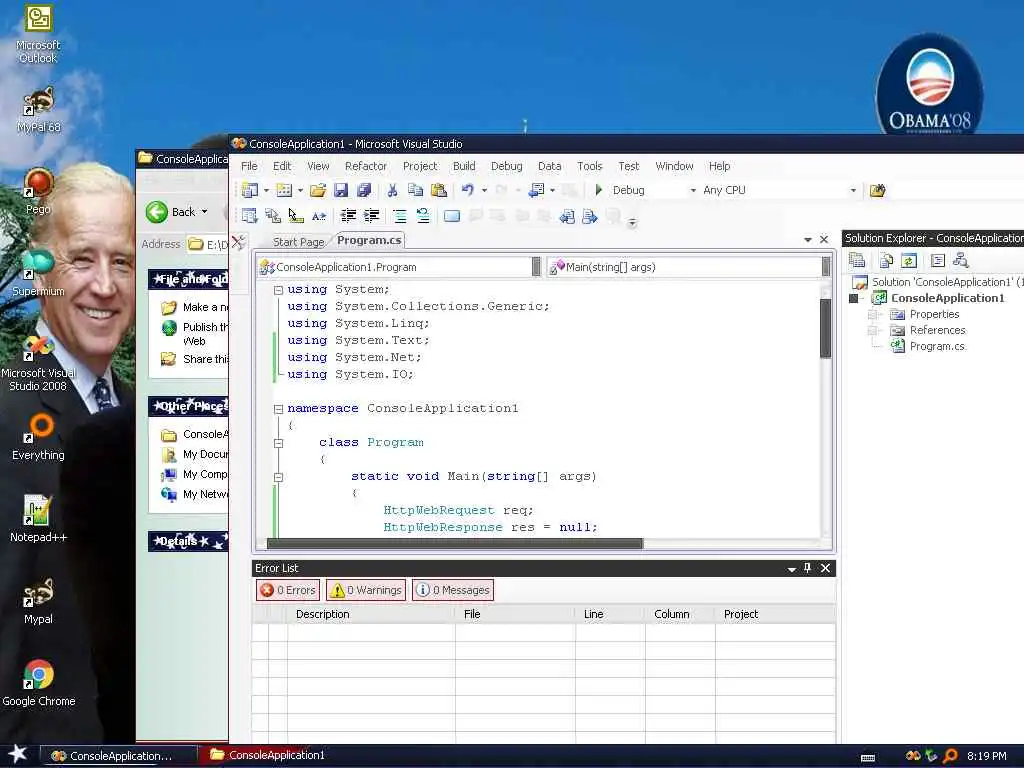Click the editor vertical scrollbar thumb
This screenshot has width=1024, height=768.
(x=825, y=328)
